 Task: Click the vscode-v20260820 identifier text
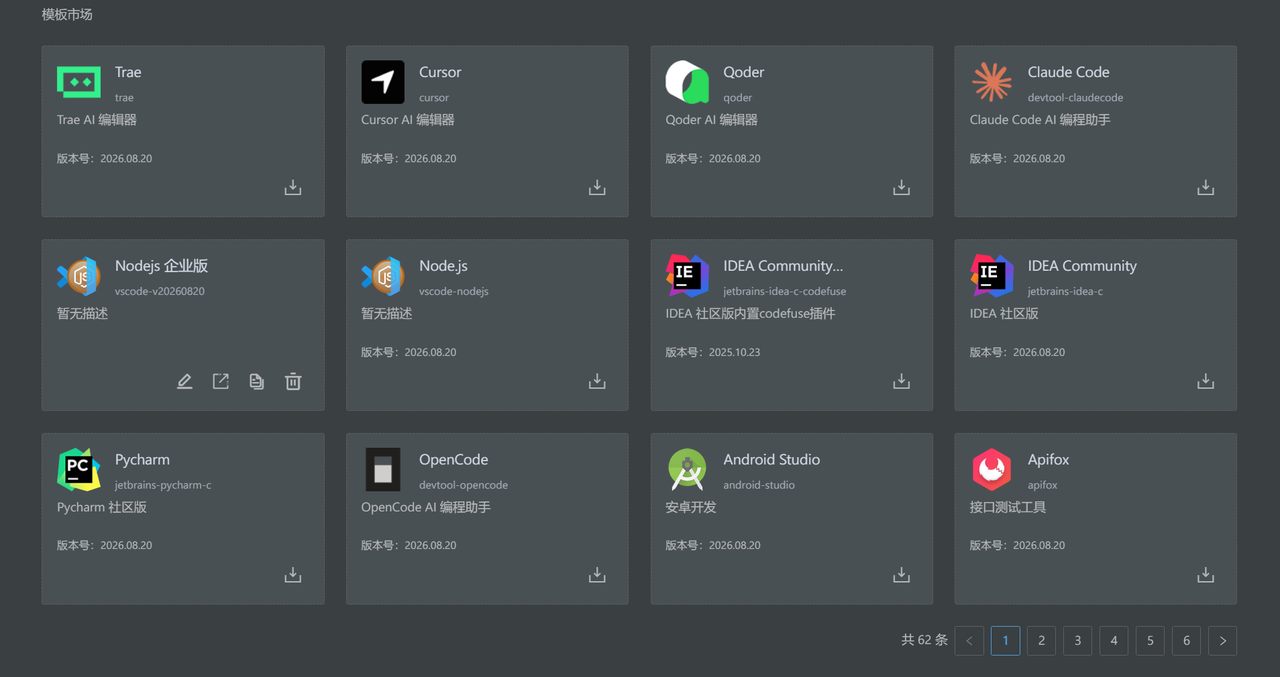(x=160, y=292)
